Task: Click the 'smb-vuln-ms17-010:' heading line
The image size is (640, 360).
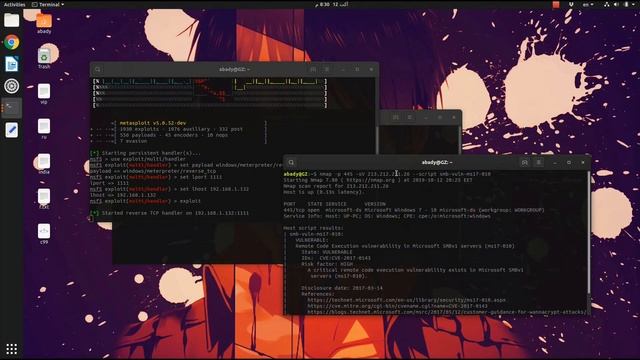Action: [x=316, y=234]
